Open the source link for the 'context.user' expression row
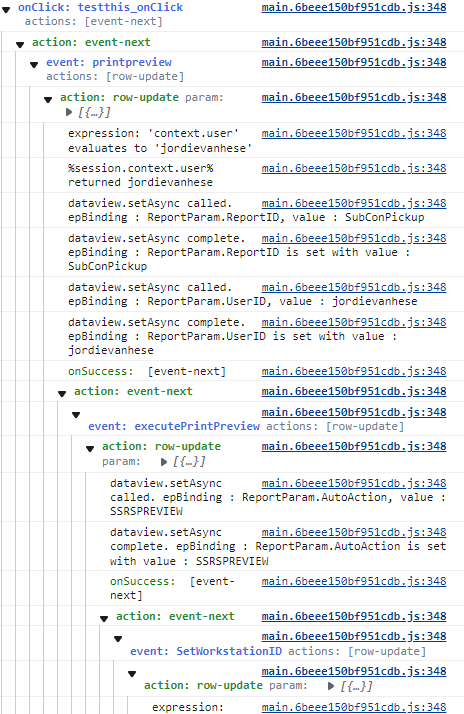The image size is (464, 714). [x=354, y=133]
